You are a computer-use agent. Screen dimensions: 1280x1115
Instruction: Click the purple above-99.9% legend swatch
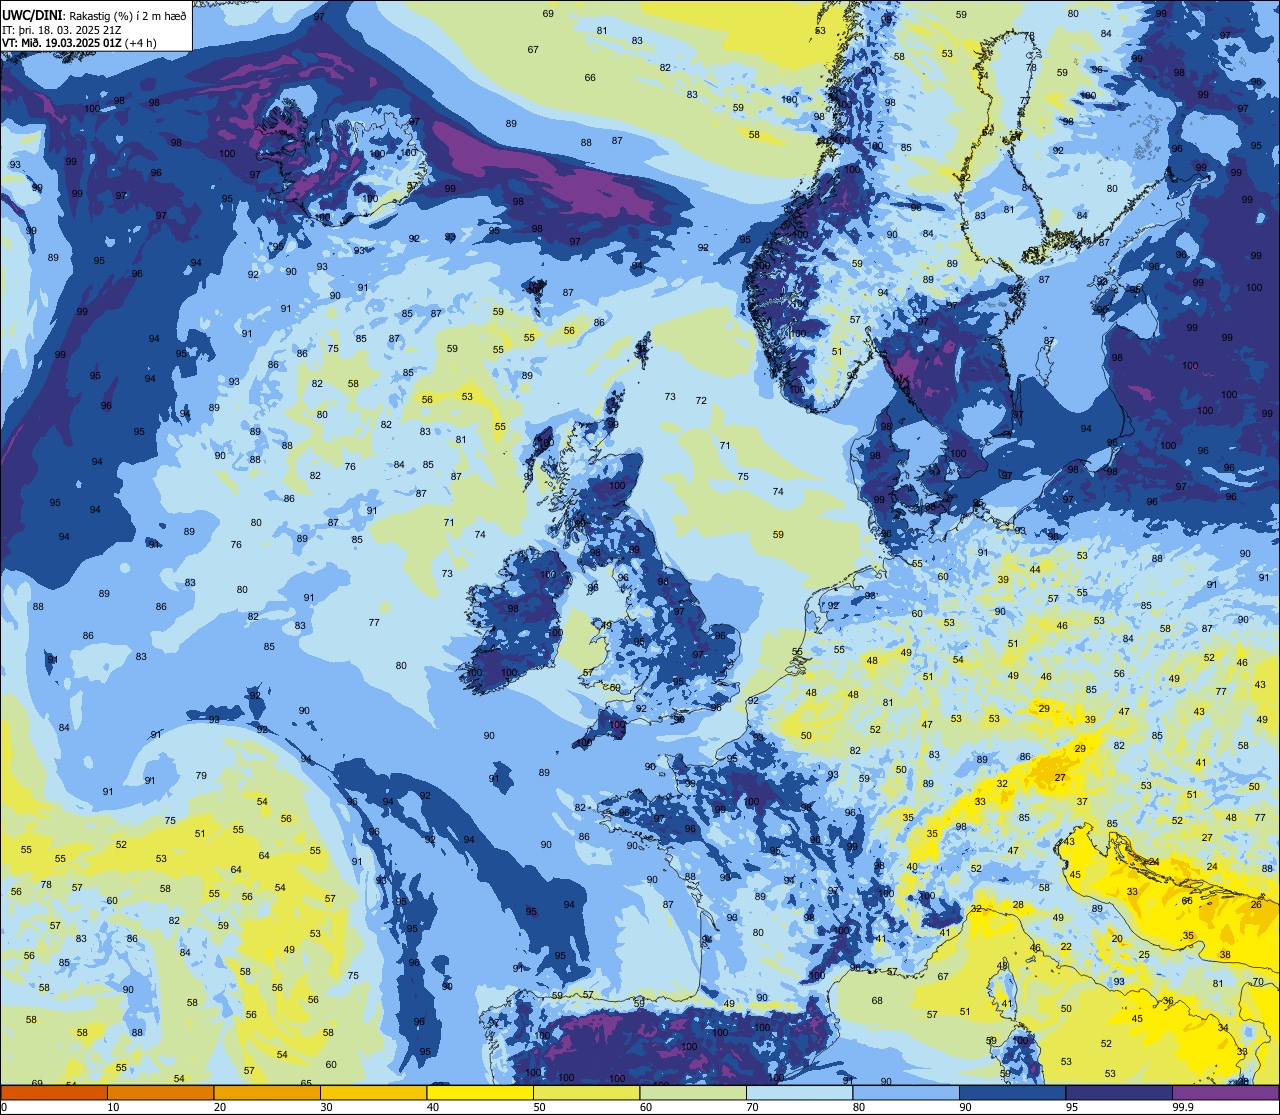1225,1092
